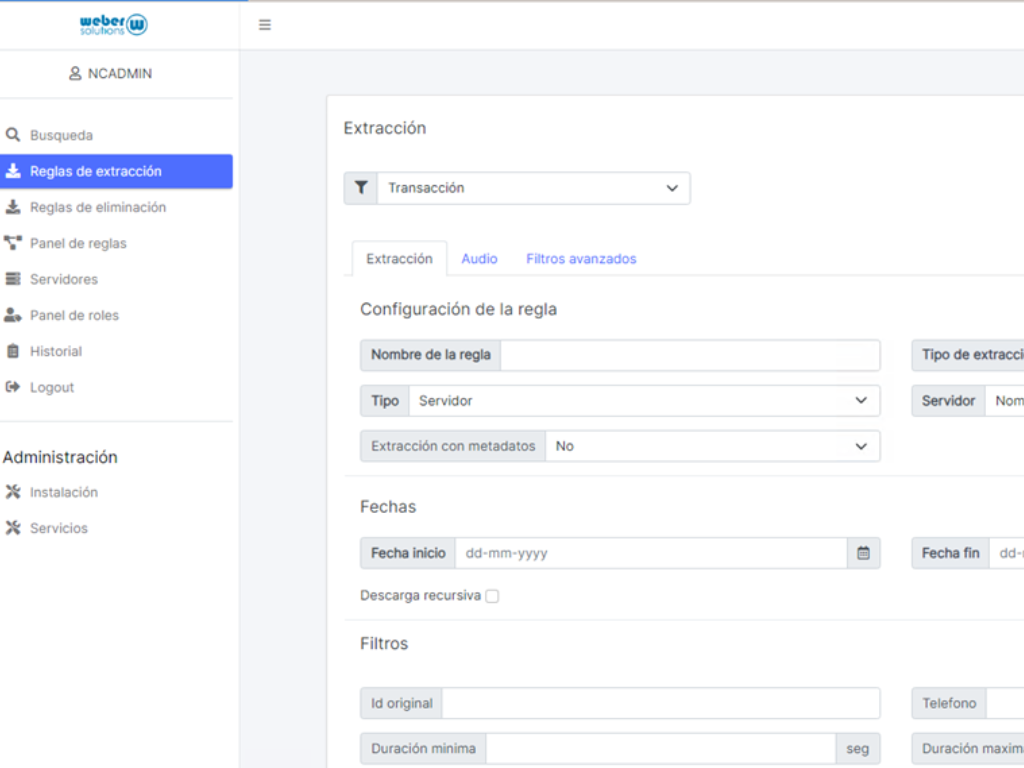
Task: Switch to the Extracción tab
Action: (400, 259)
